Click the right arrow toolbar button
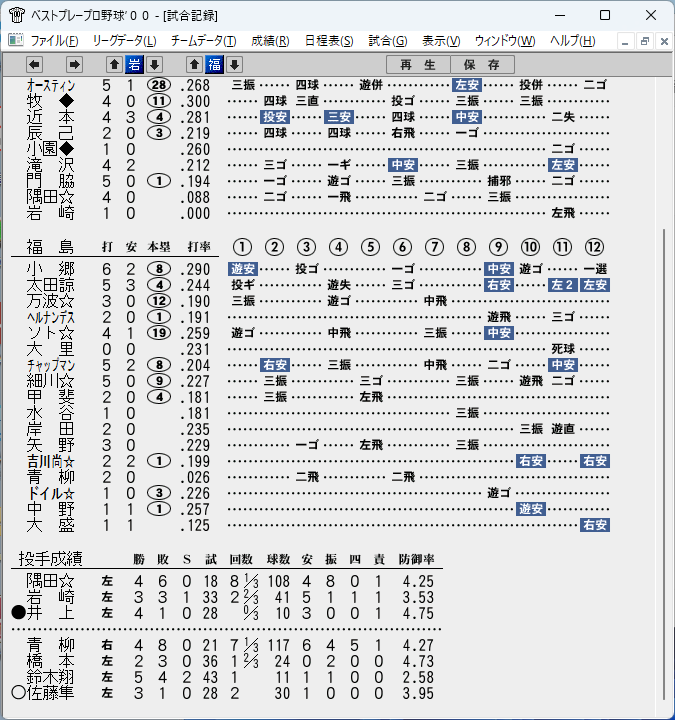675x720 pixels. [x=74, y=65]
